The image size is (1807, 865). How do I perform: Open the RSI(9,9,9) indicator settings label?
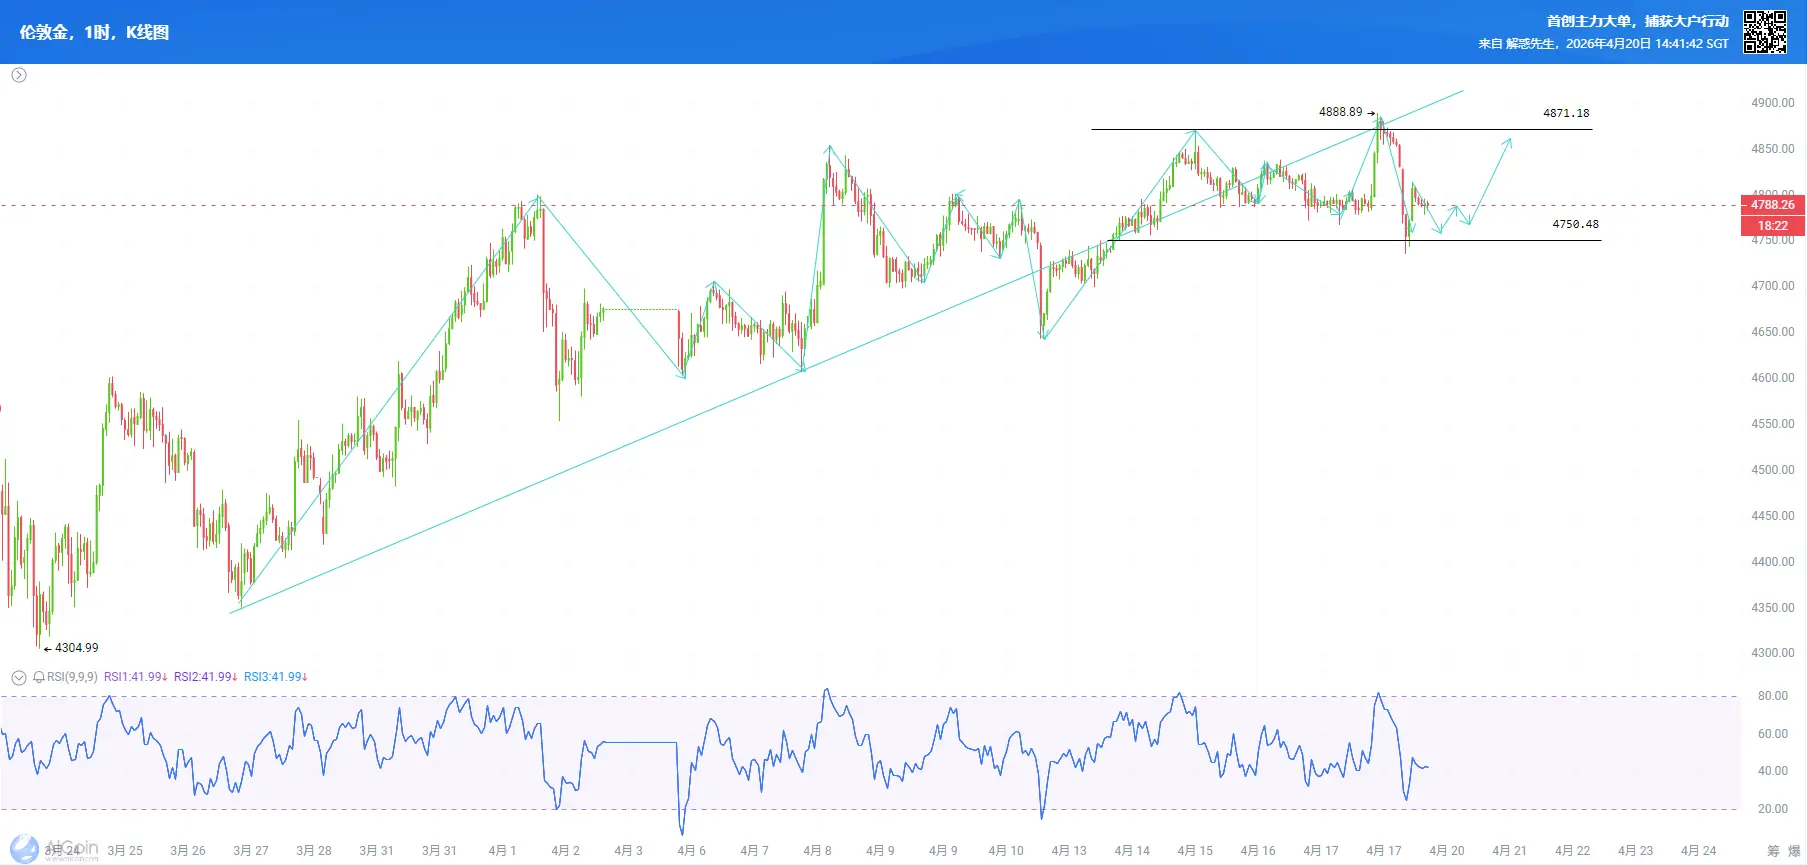coord(72,677)
